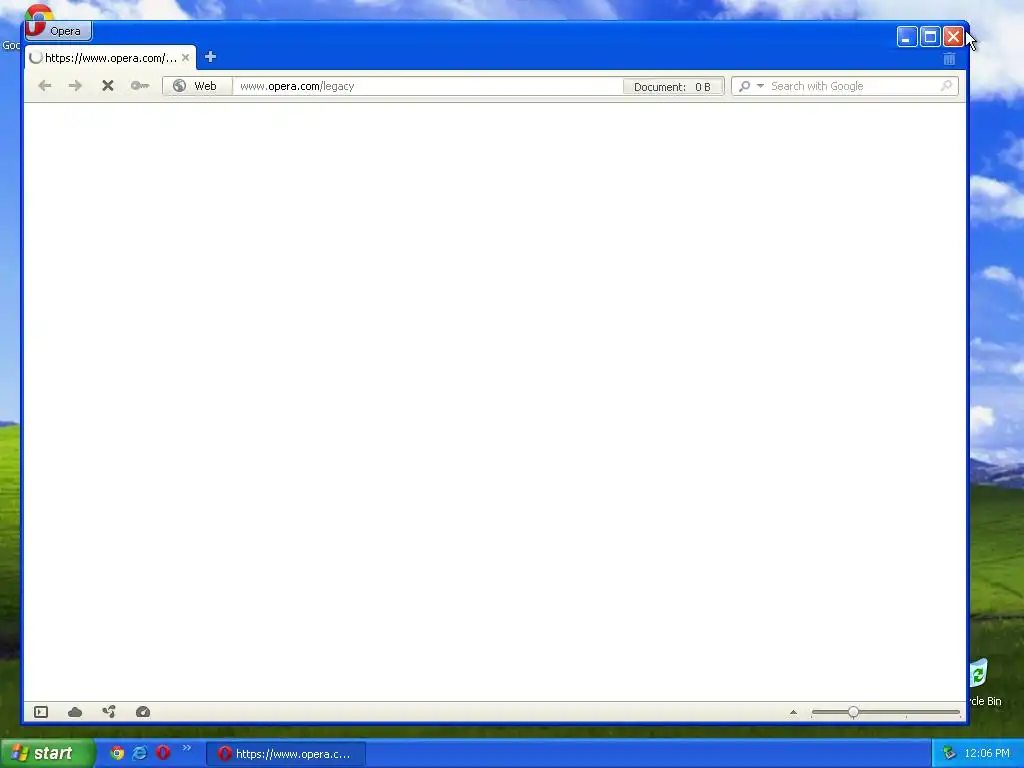Adjust the zoom slider handle
Viewport: 1024px width, 768px height.
[854, 712]
